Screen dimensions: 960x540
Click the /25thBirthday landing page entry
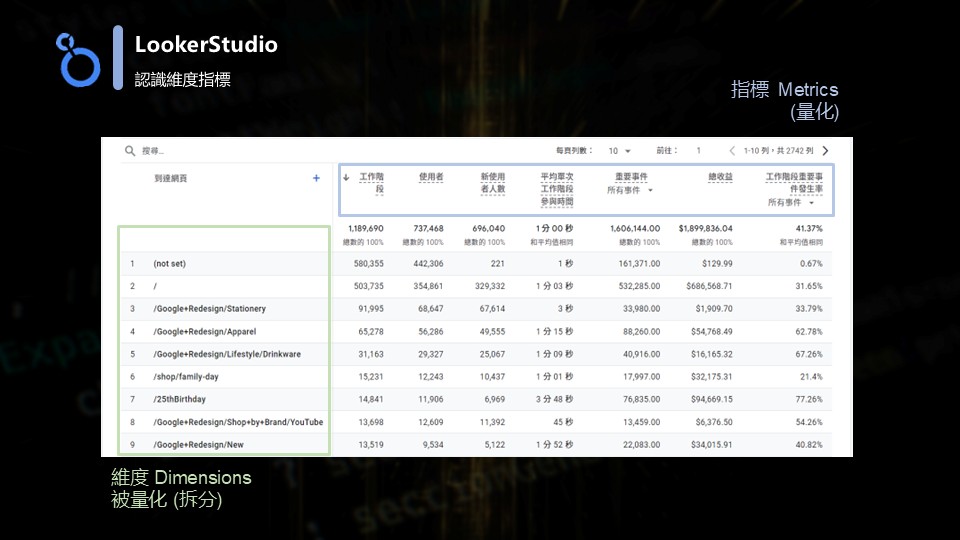[179, 399]
